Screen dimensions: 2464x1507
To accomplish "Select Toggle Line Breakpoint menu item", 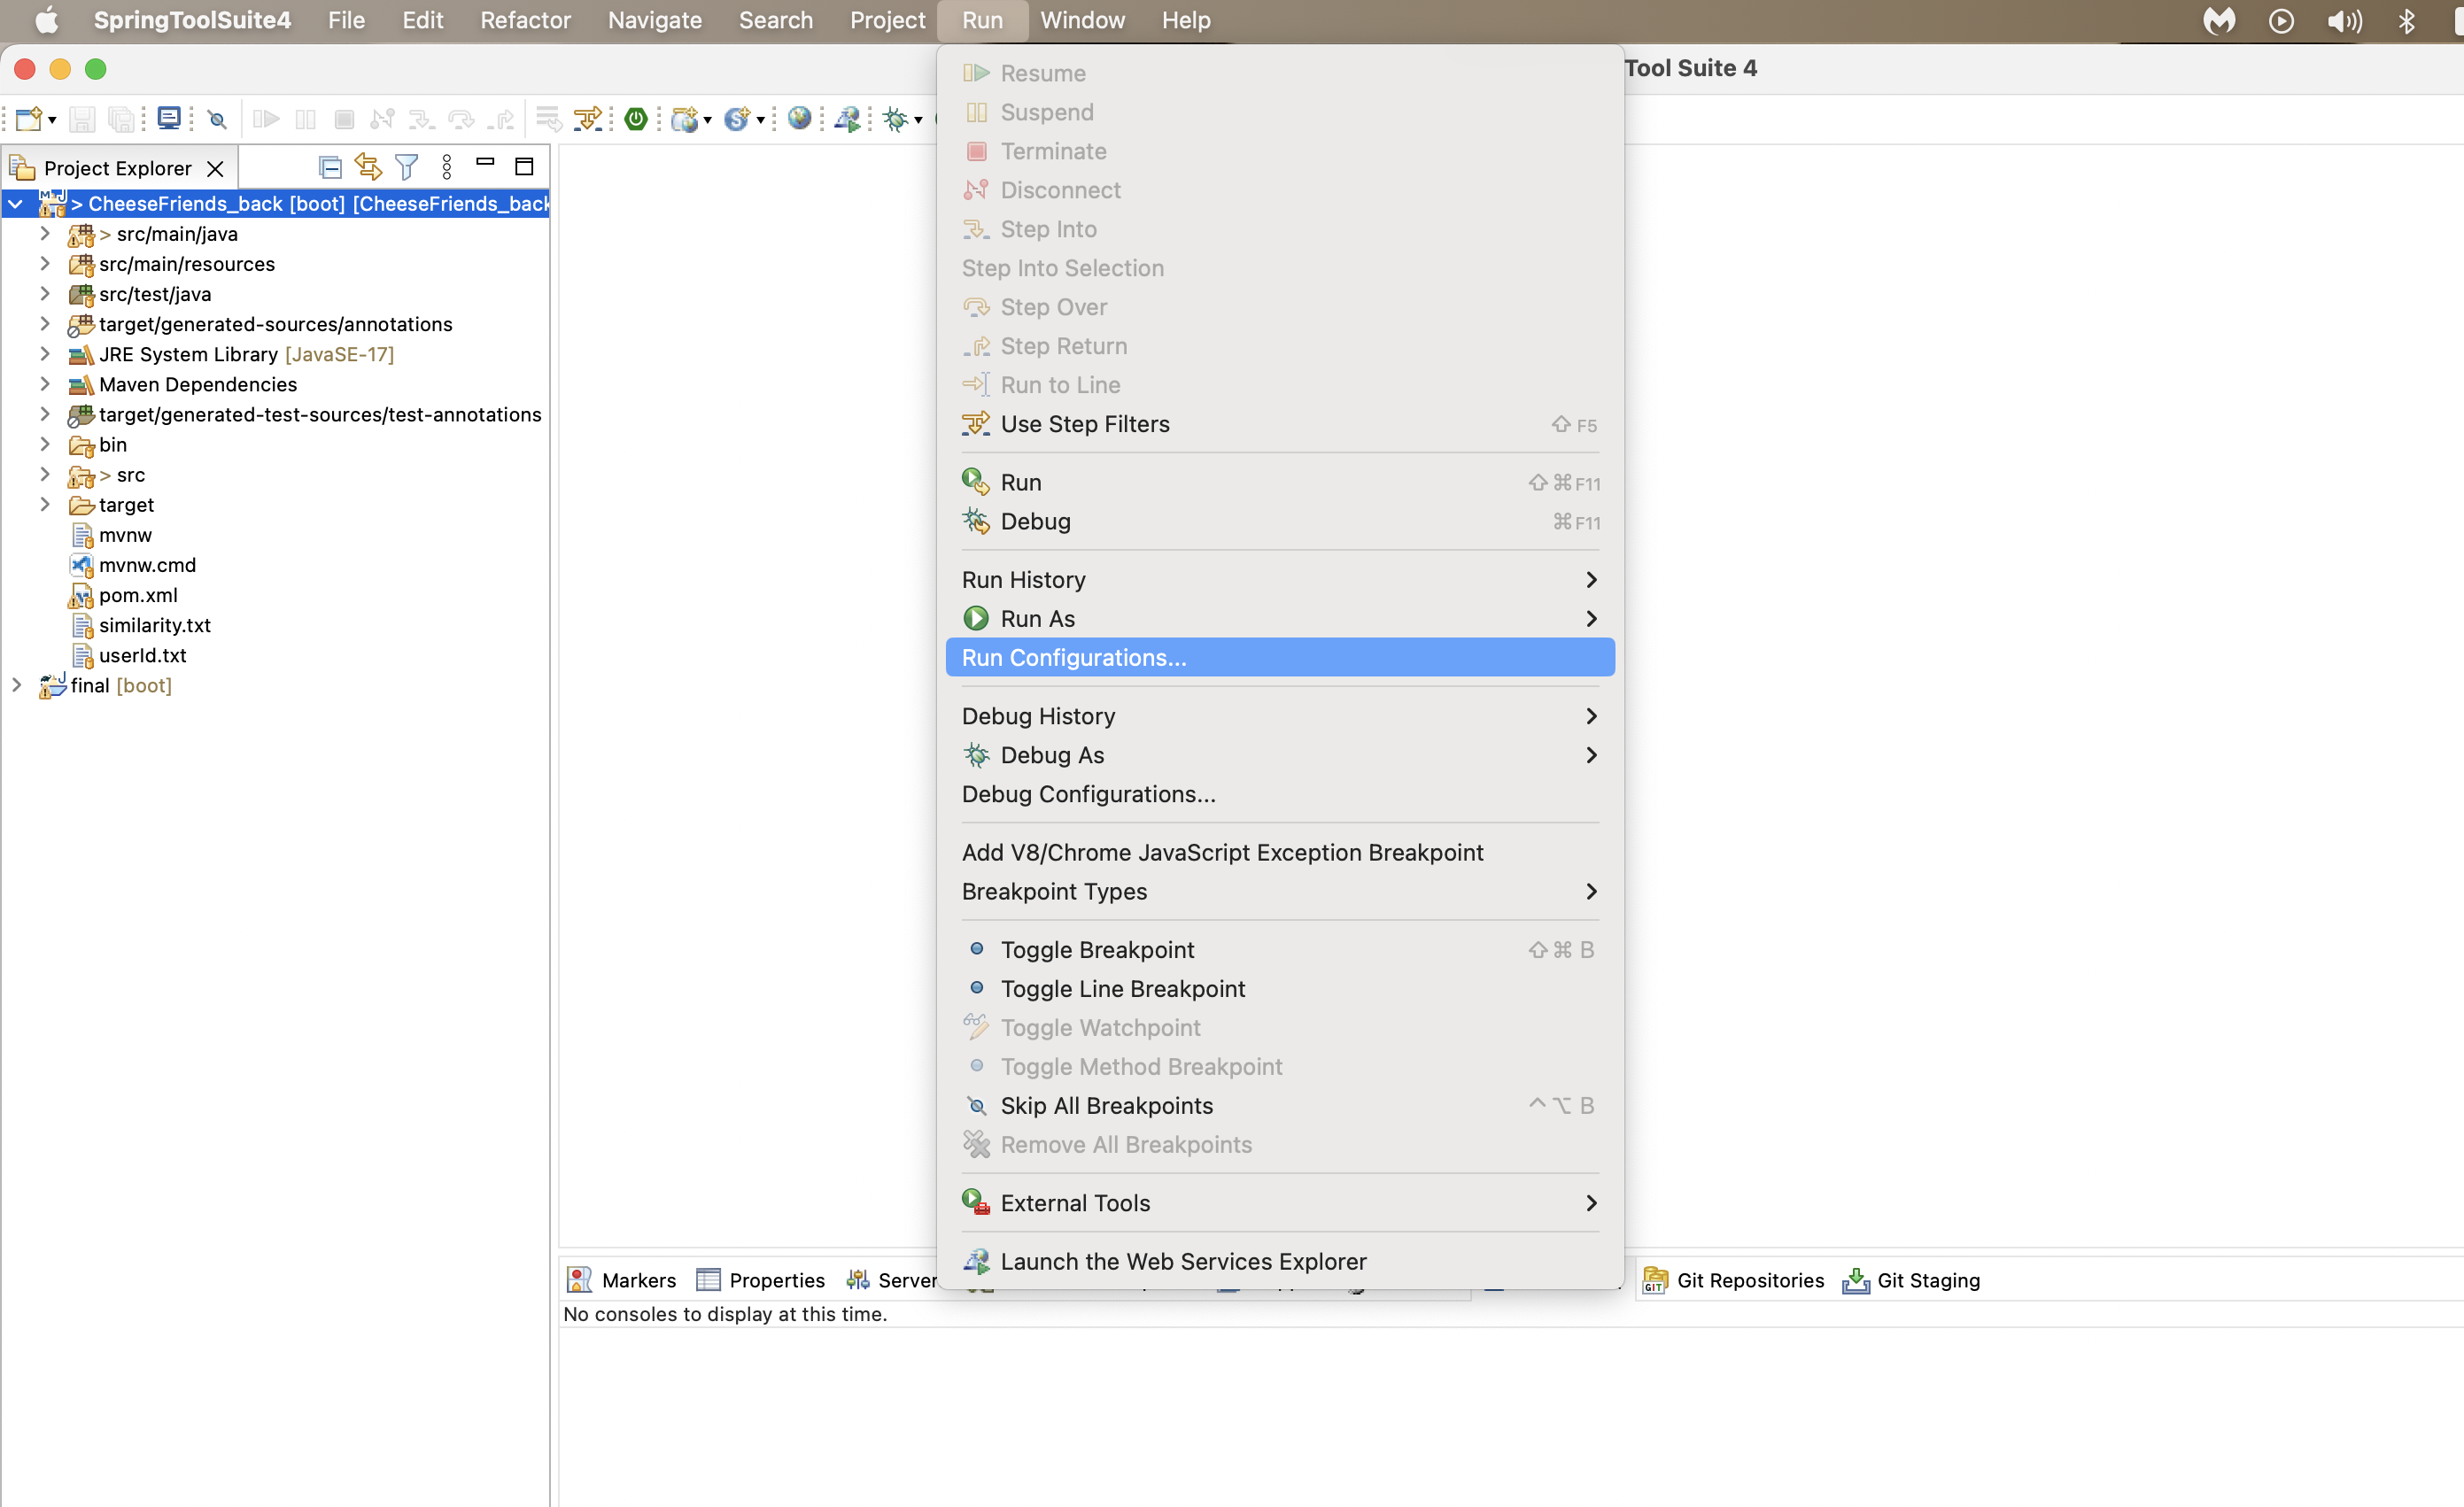I will [1280, 989].
